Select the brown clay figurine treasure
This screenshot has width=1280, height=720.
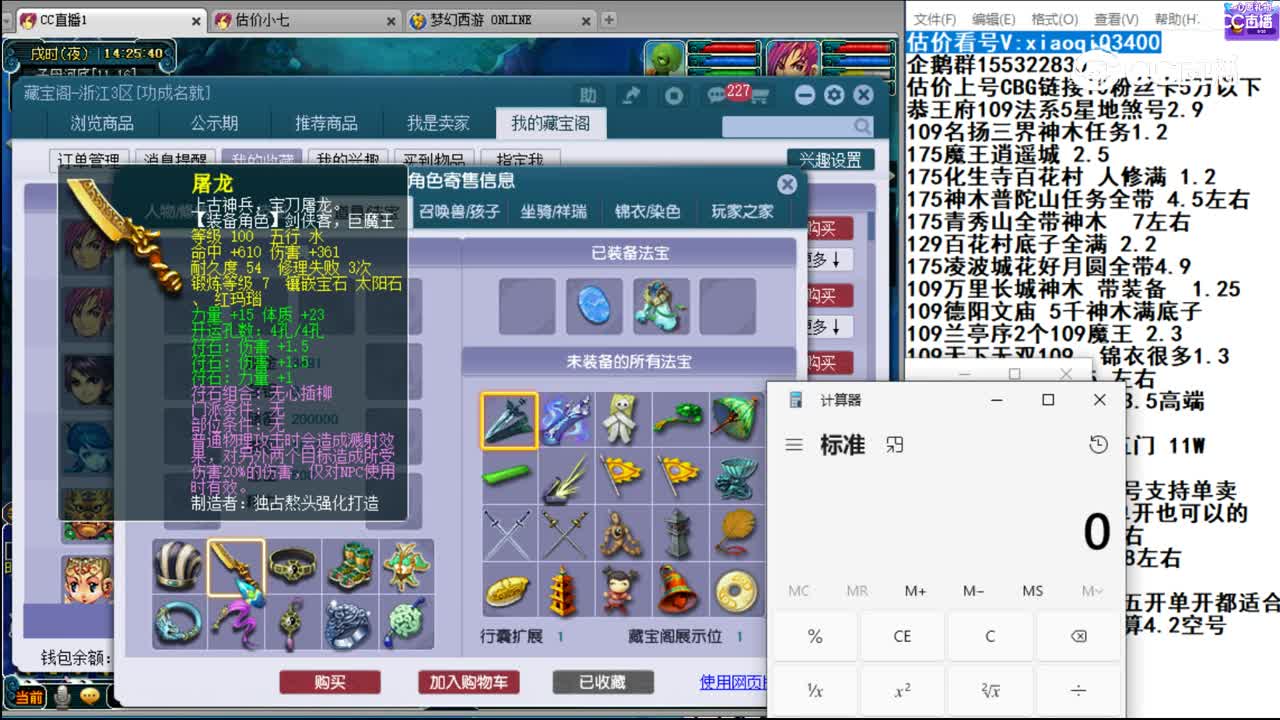623,534
